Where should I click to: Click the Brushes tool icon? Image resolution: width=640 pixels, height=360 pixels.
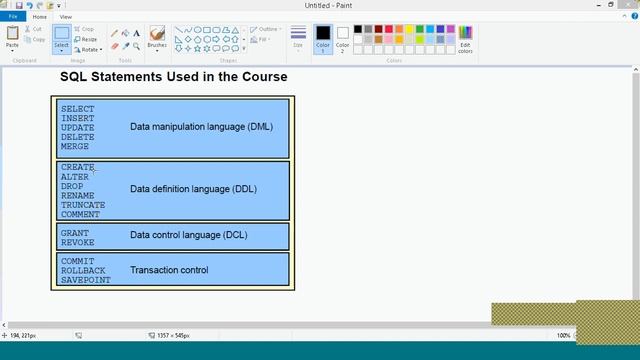click(x=157, y=33)
